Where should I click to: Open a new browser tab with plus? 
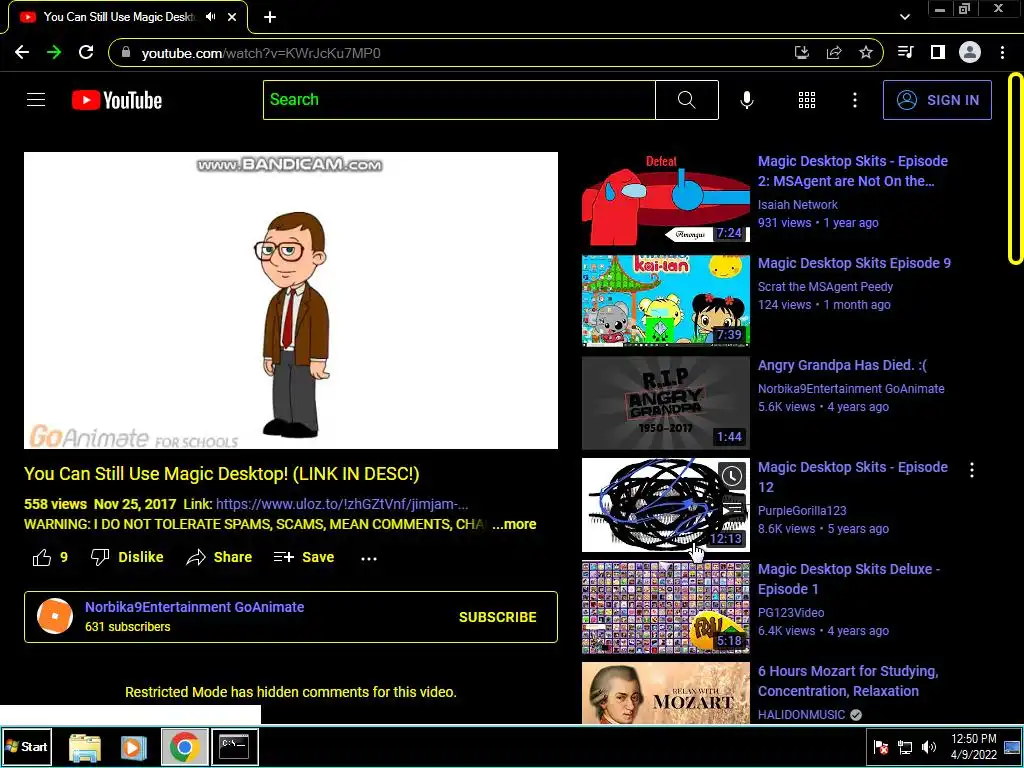point(270,18)
